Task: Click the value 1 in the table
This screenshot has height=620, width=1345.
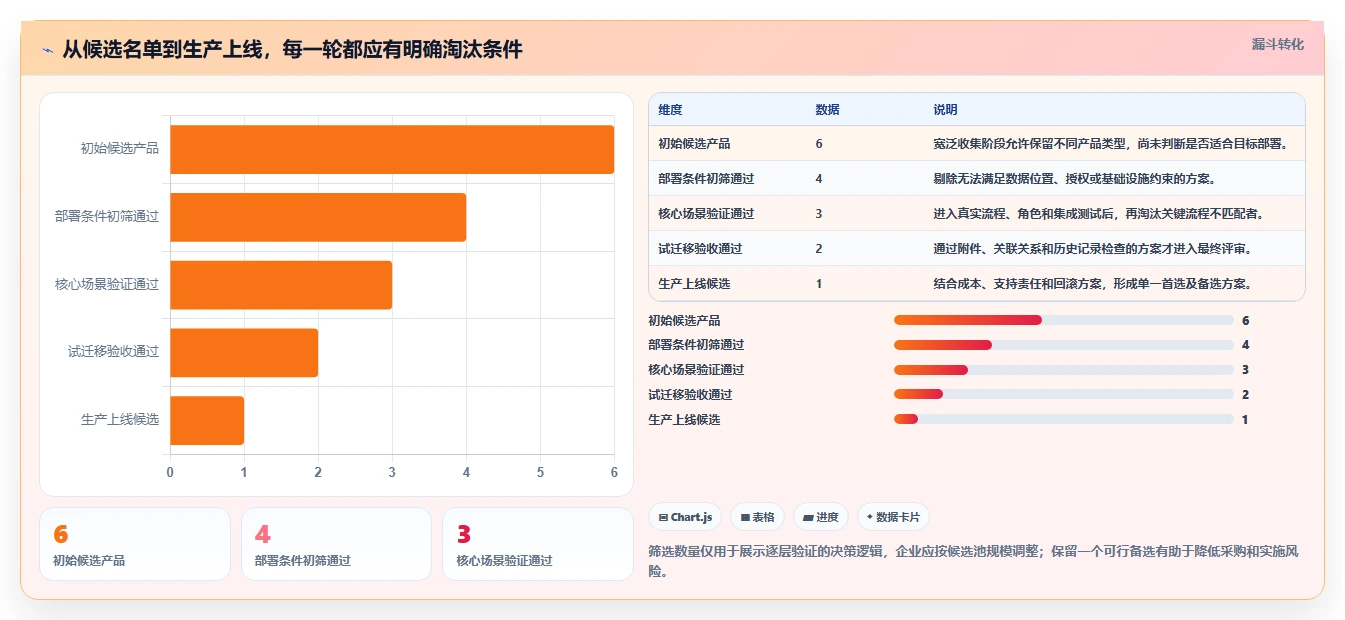Action: 819,284
